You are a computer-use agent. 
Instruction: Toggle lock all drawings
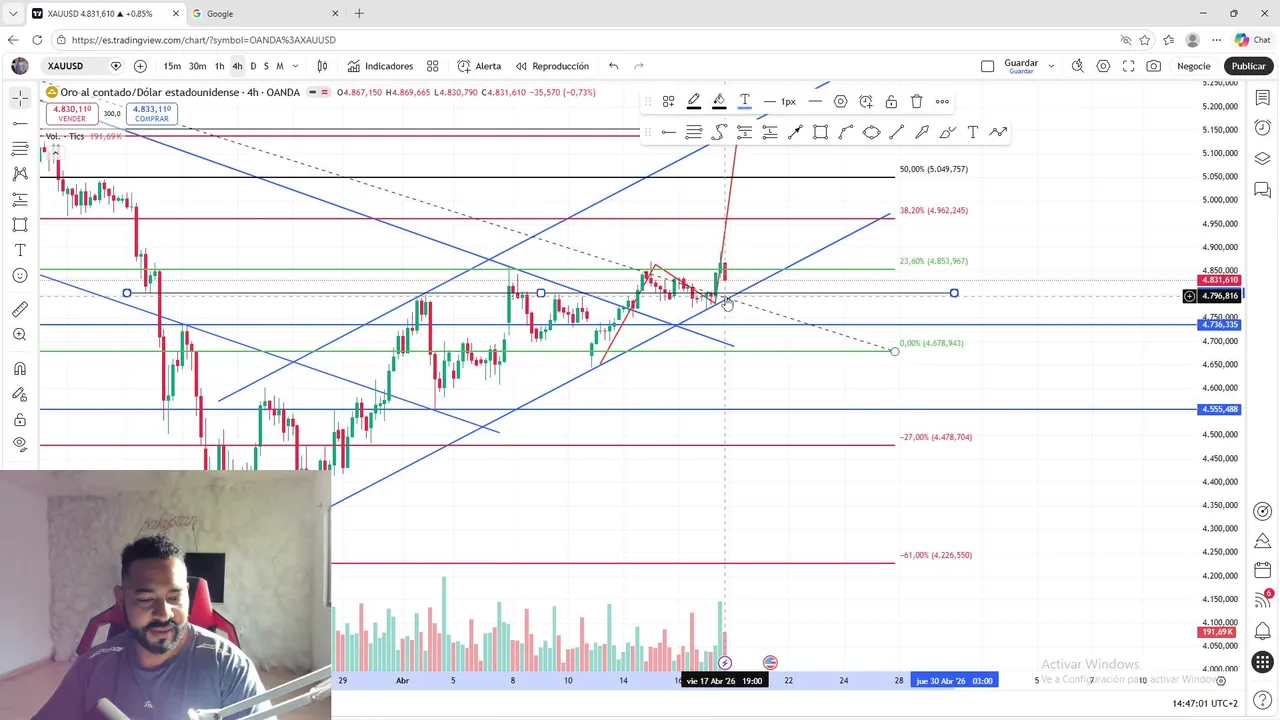20,420
